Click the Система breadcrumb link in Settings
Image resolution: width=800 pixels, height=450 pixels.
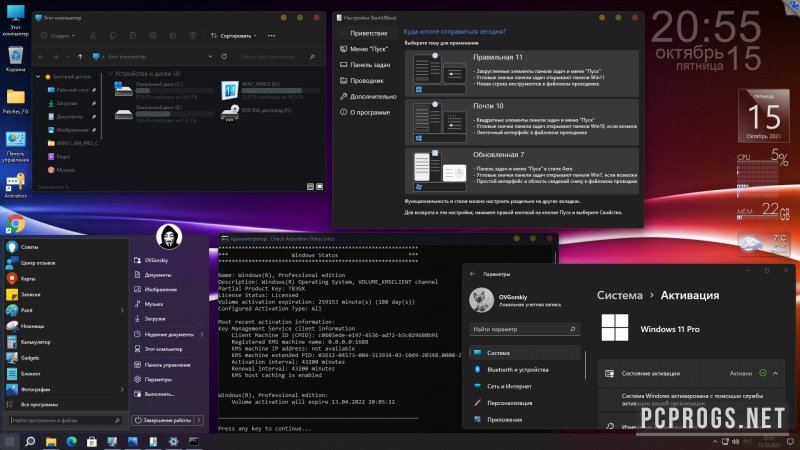coord(619,295)
